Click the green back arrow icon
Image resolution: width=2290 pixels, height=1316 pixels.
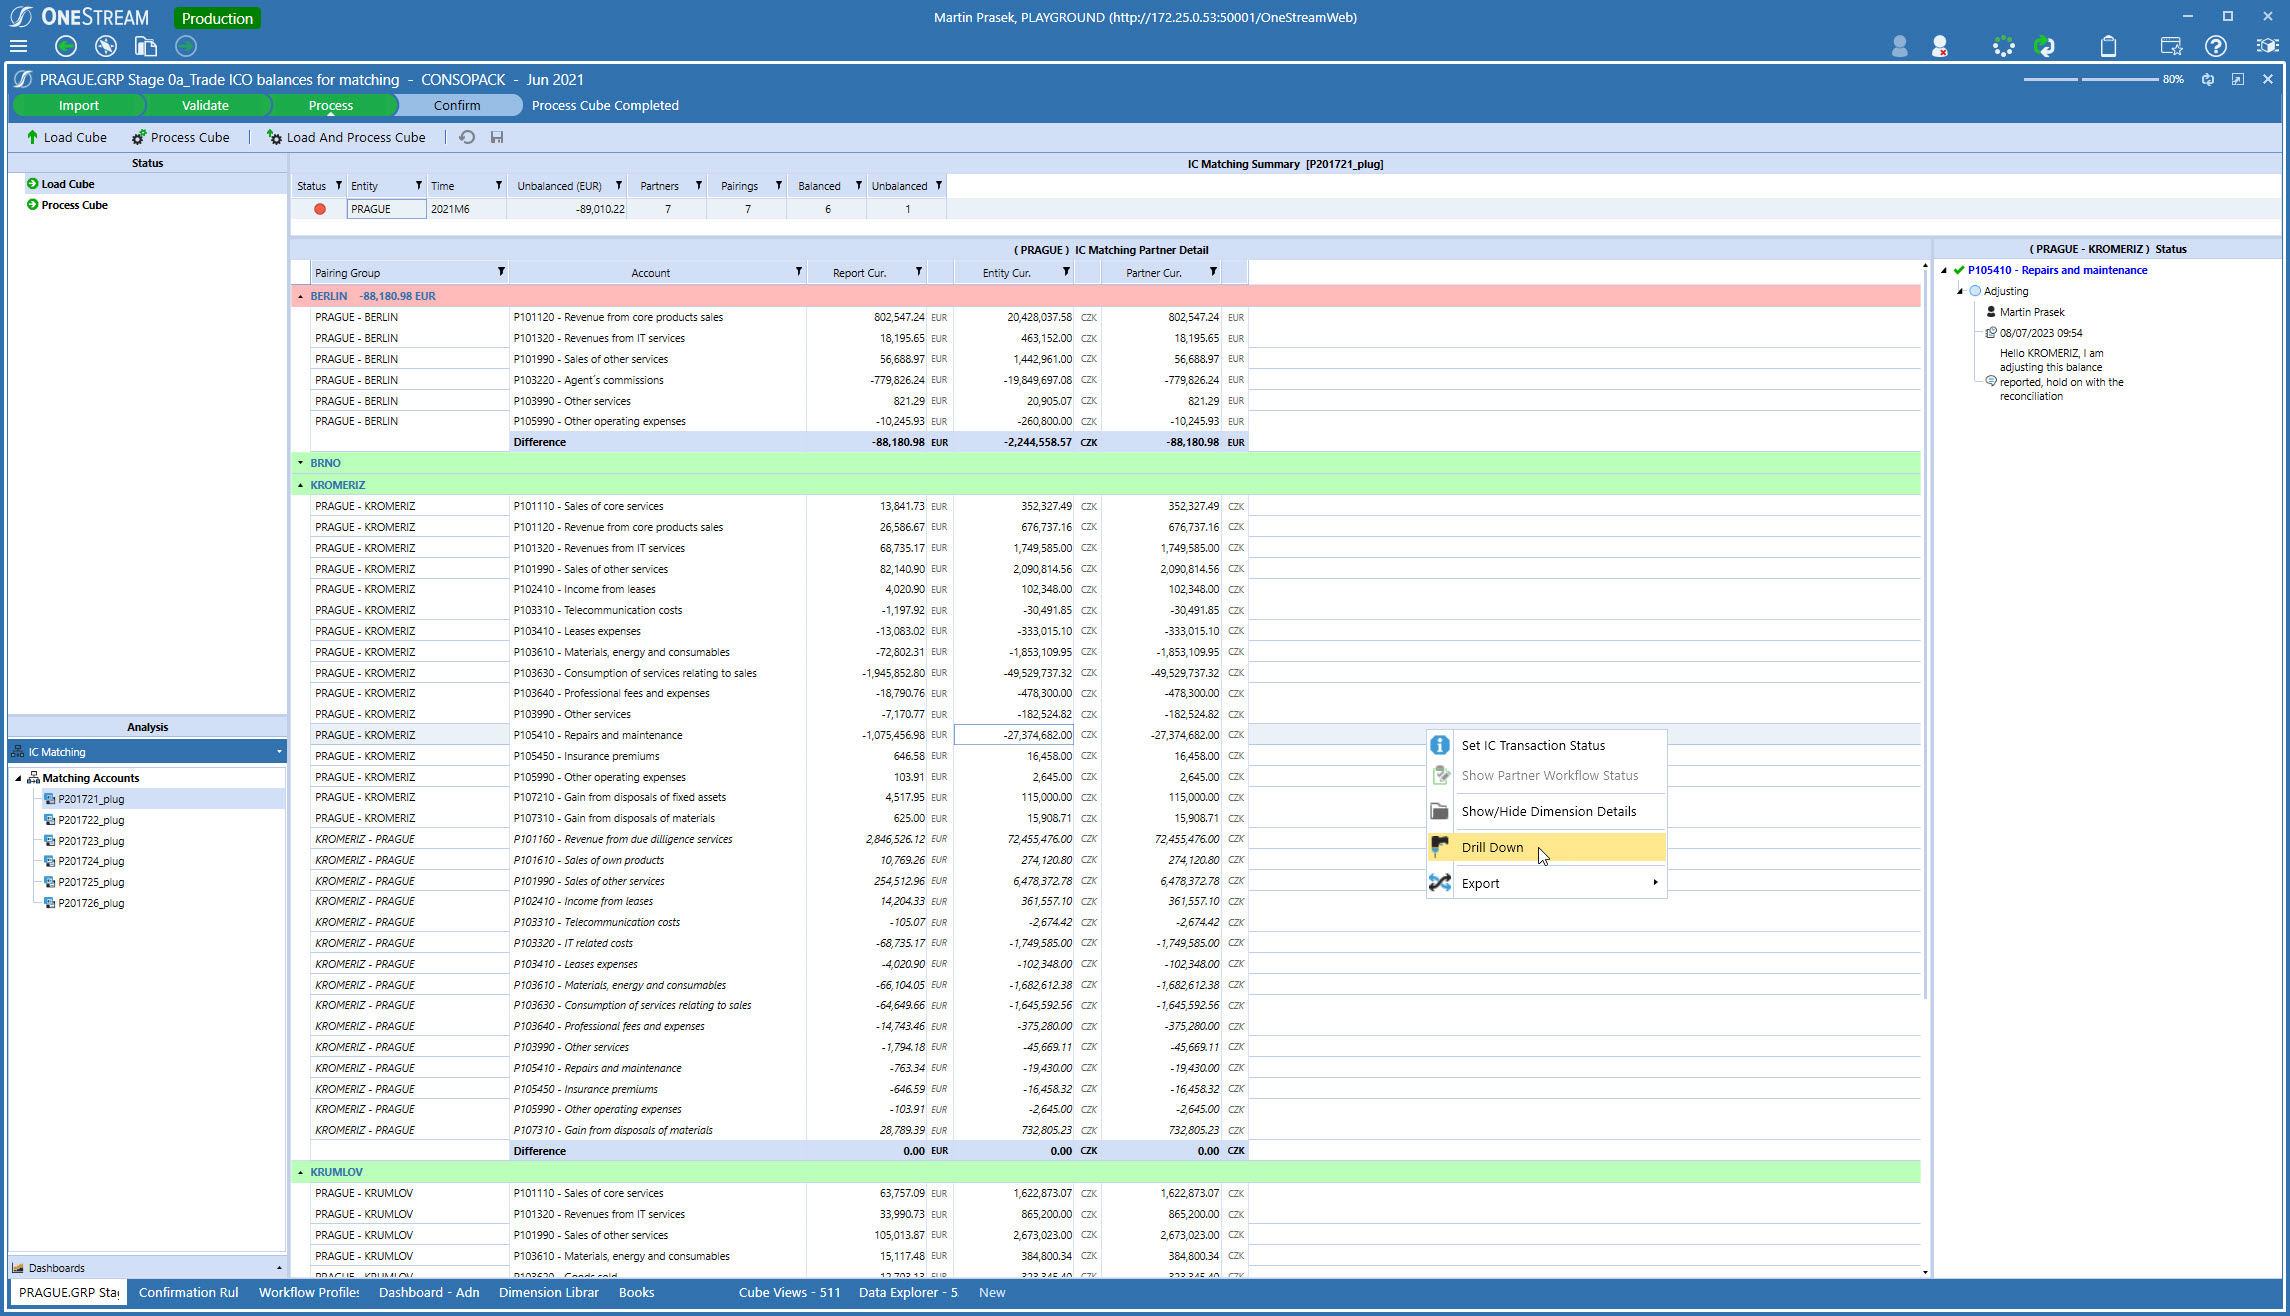[x=66, y=46]
